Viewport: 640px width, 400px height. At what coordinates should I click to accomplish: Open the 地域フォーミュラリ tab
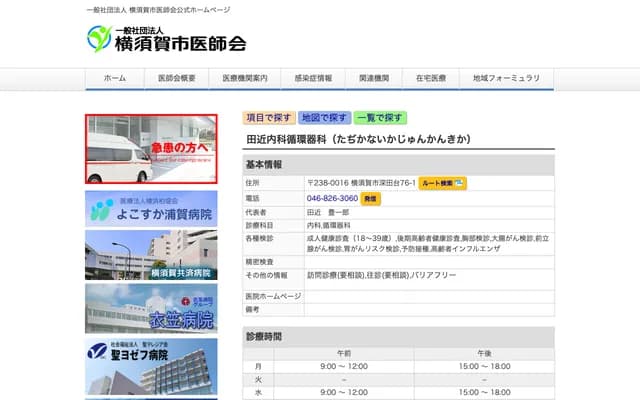point(506,78)
